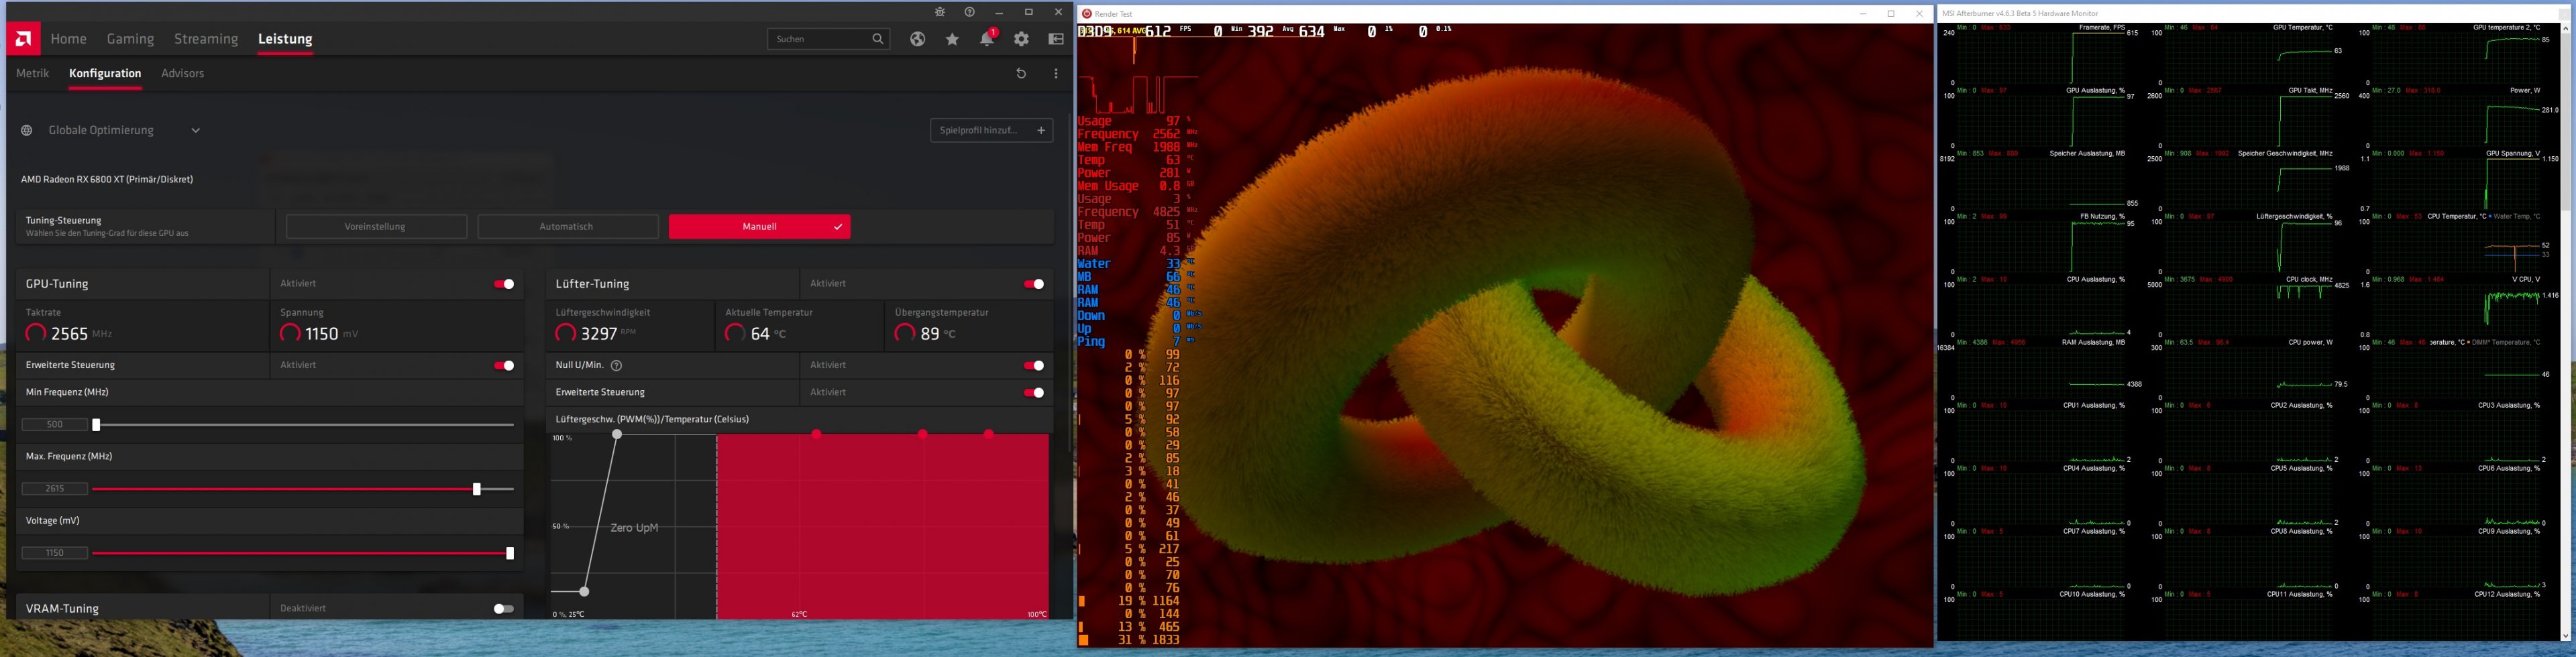Viewport: 2576px width, 657px height.
Task: Switch to the Metrik sub-tab
Action: point(33,73)
